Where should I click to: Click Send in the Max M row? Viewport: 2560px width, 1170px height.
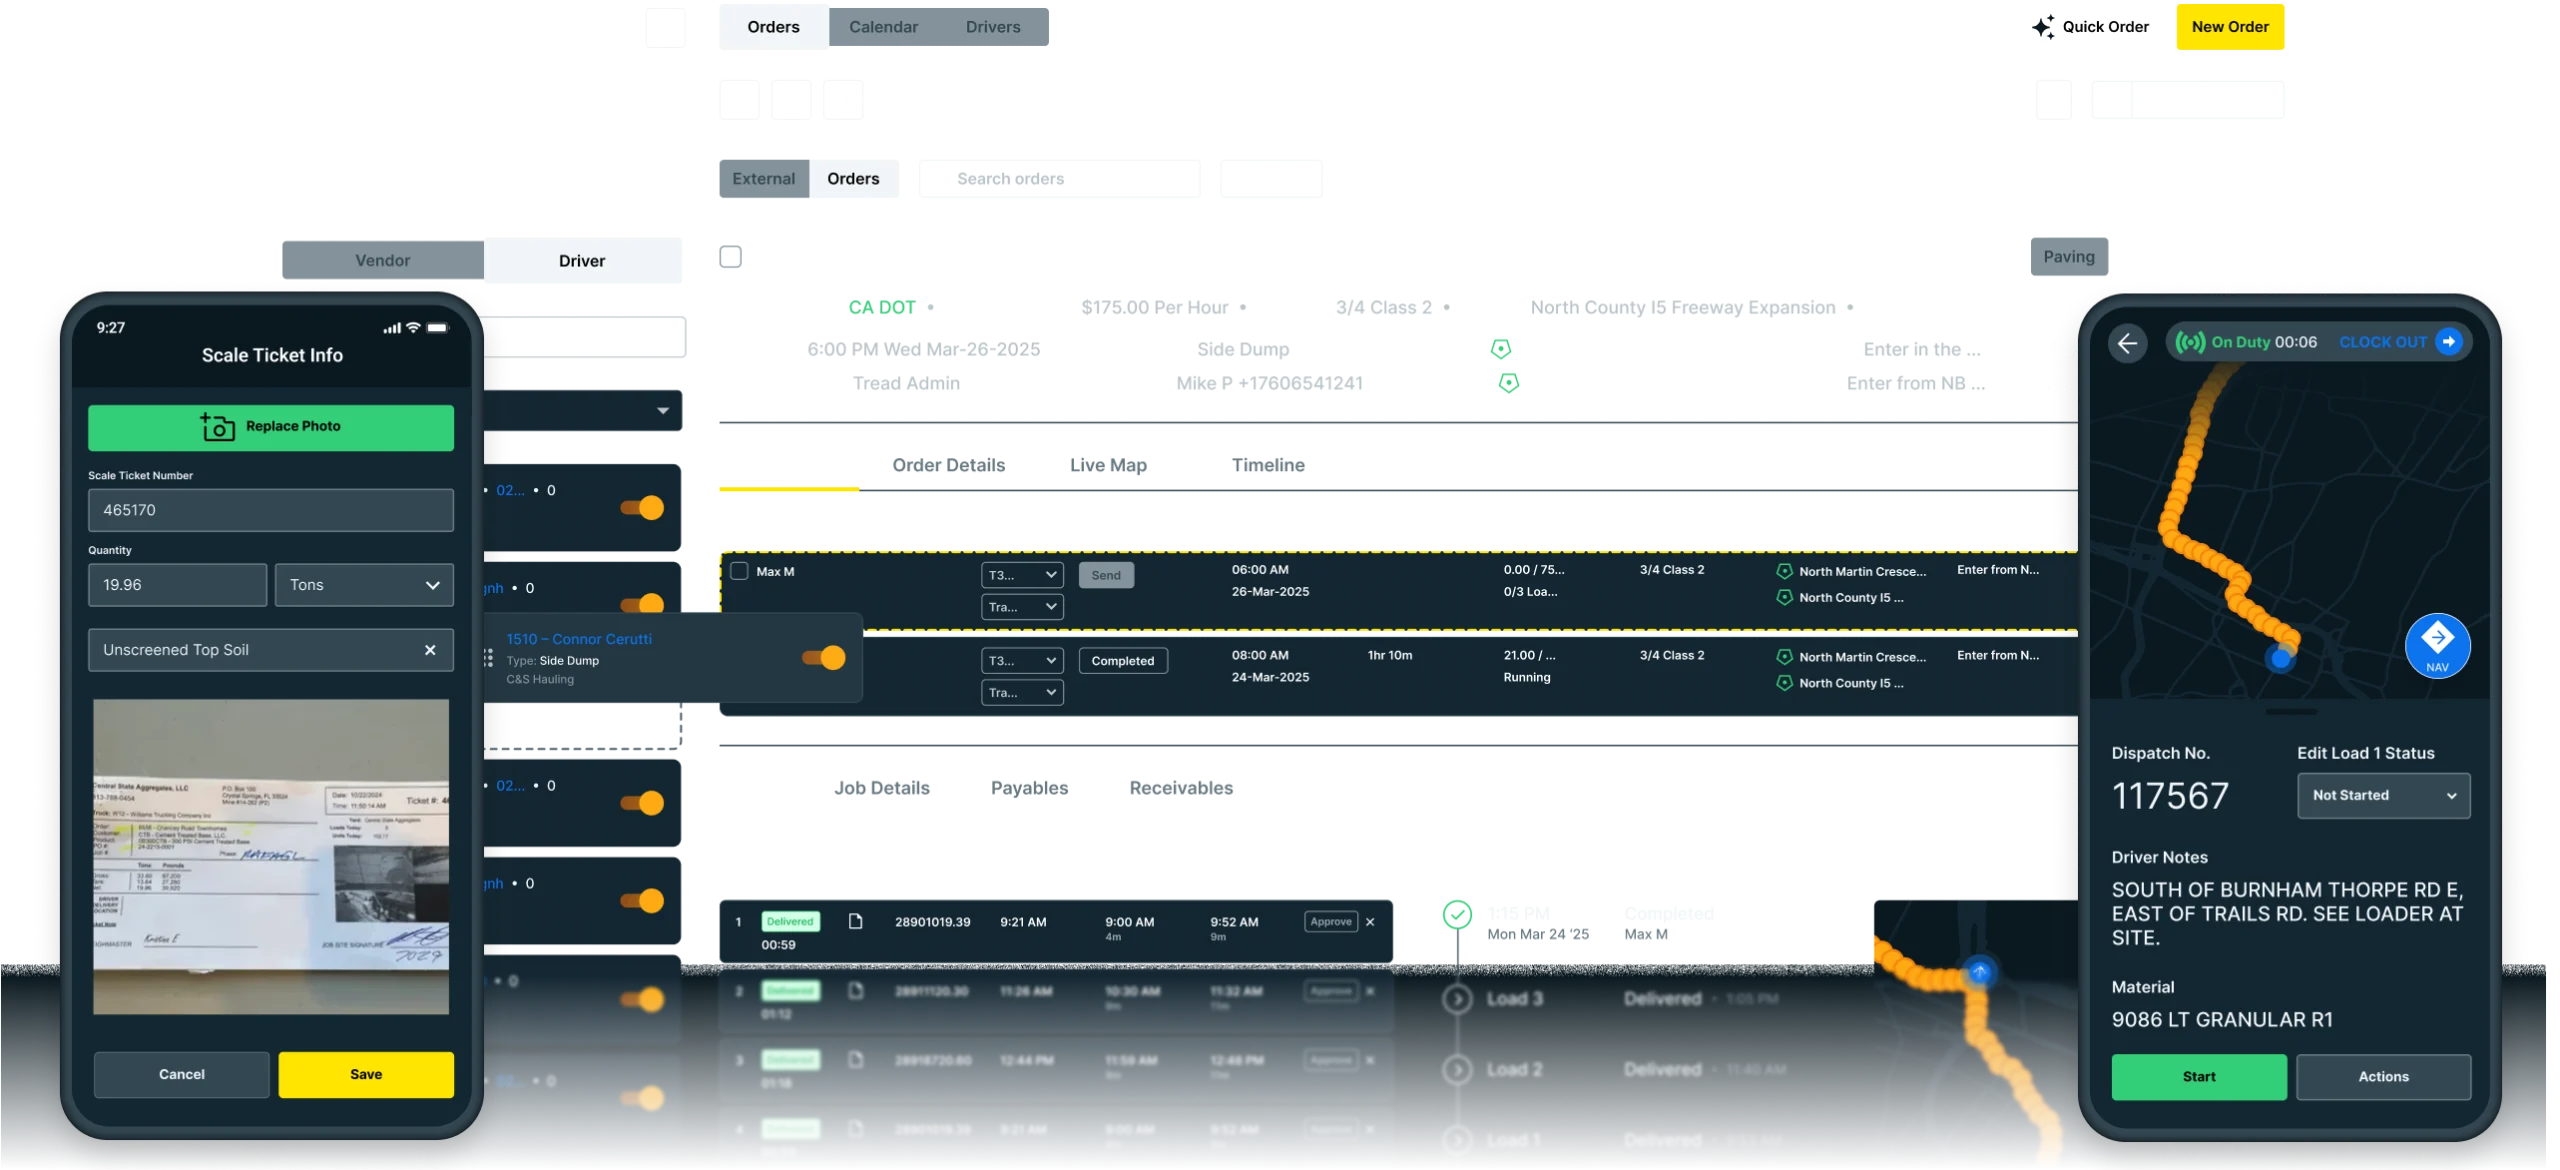click(x=1106, y=575)
